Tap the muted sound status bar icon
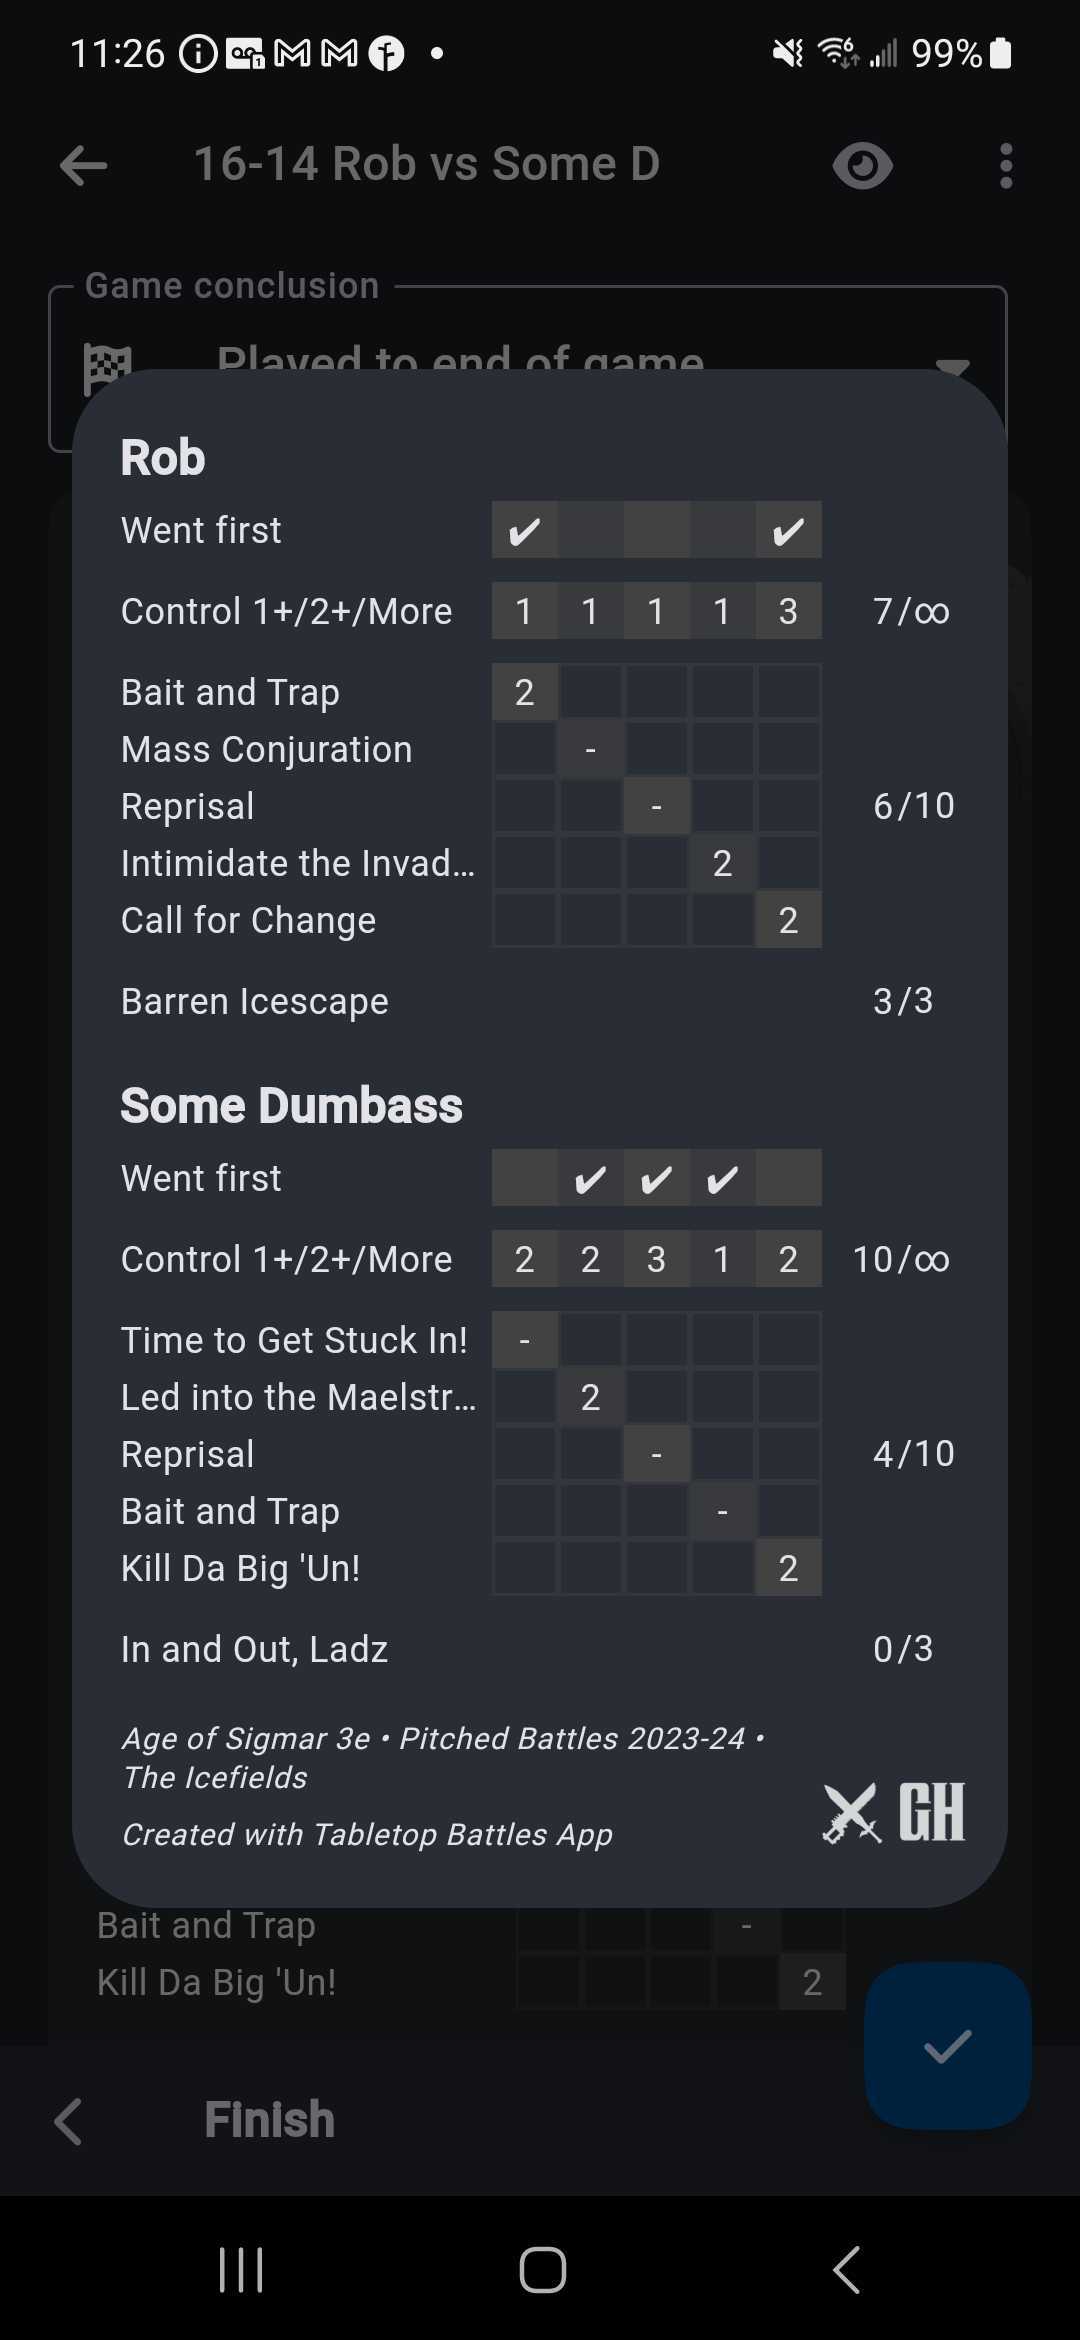 click(788, 52)
